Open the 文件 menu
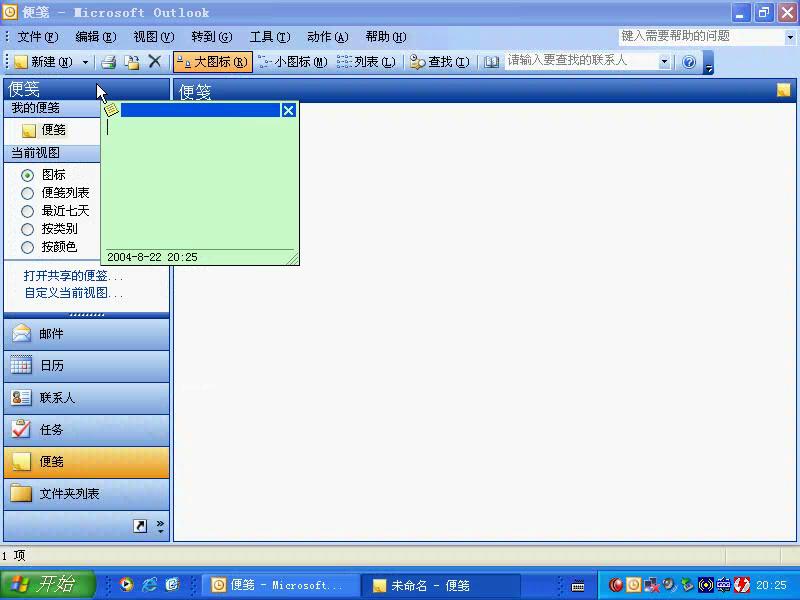Viewport: 800px width, 600px height. click(38, 37)
